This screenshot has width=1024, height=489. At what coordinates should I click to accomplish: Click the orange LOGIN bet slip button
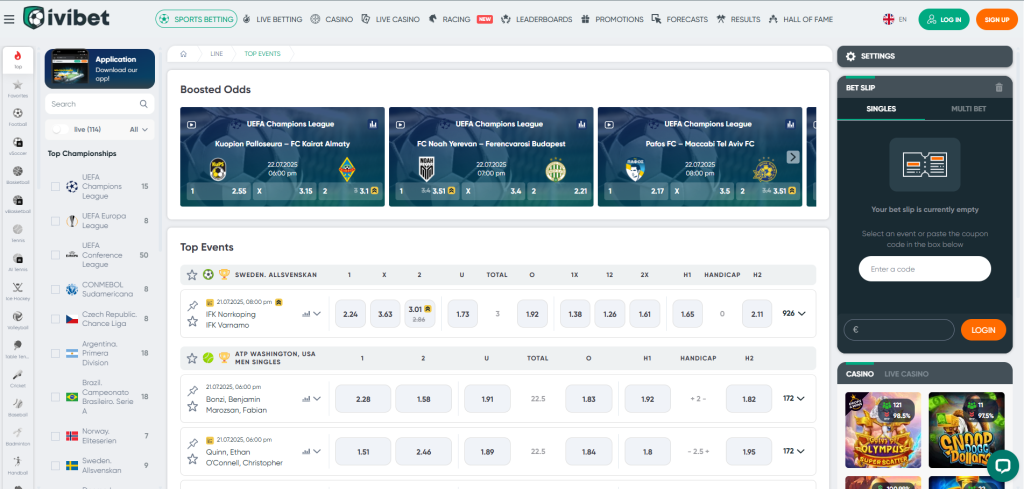point(983,330)
